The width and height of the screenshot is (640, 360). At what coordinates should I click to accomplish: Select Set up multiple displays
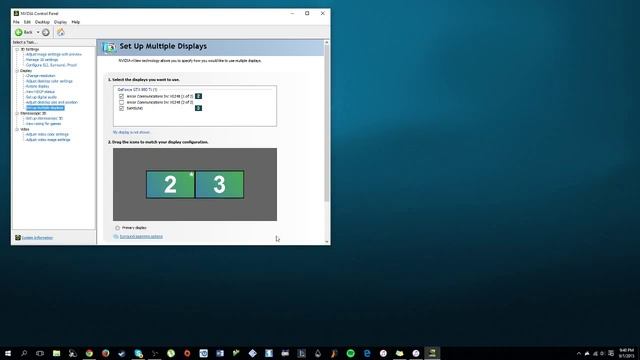[x=45, y=108]
